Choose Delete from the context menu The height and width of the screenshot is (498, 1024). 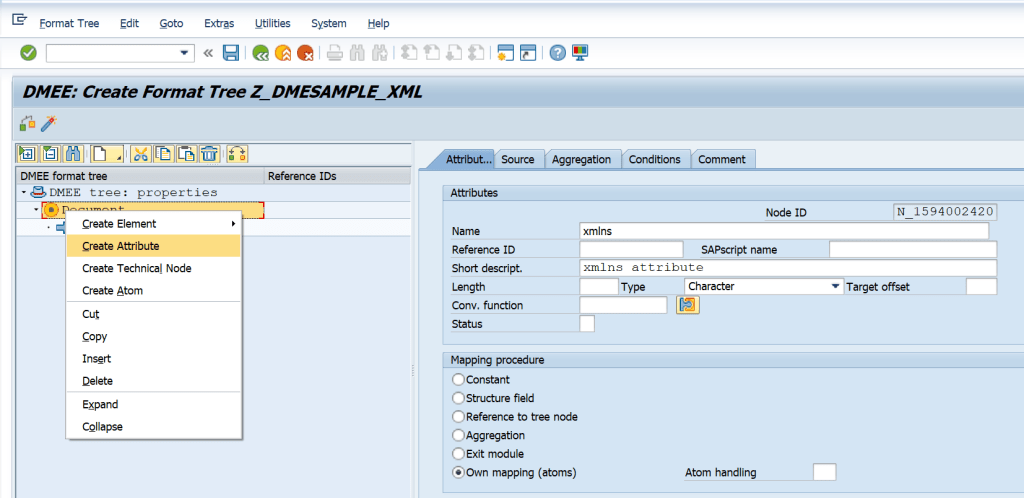[x=154, y=381]
